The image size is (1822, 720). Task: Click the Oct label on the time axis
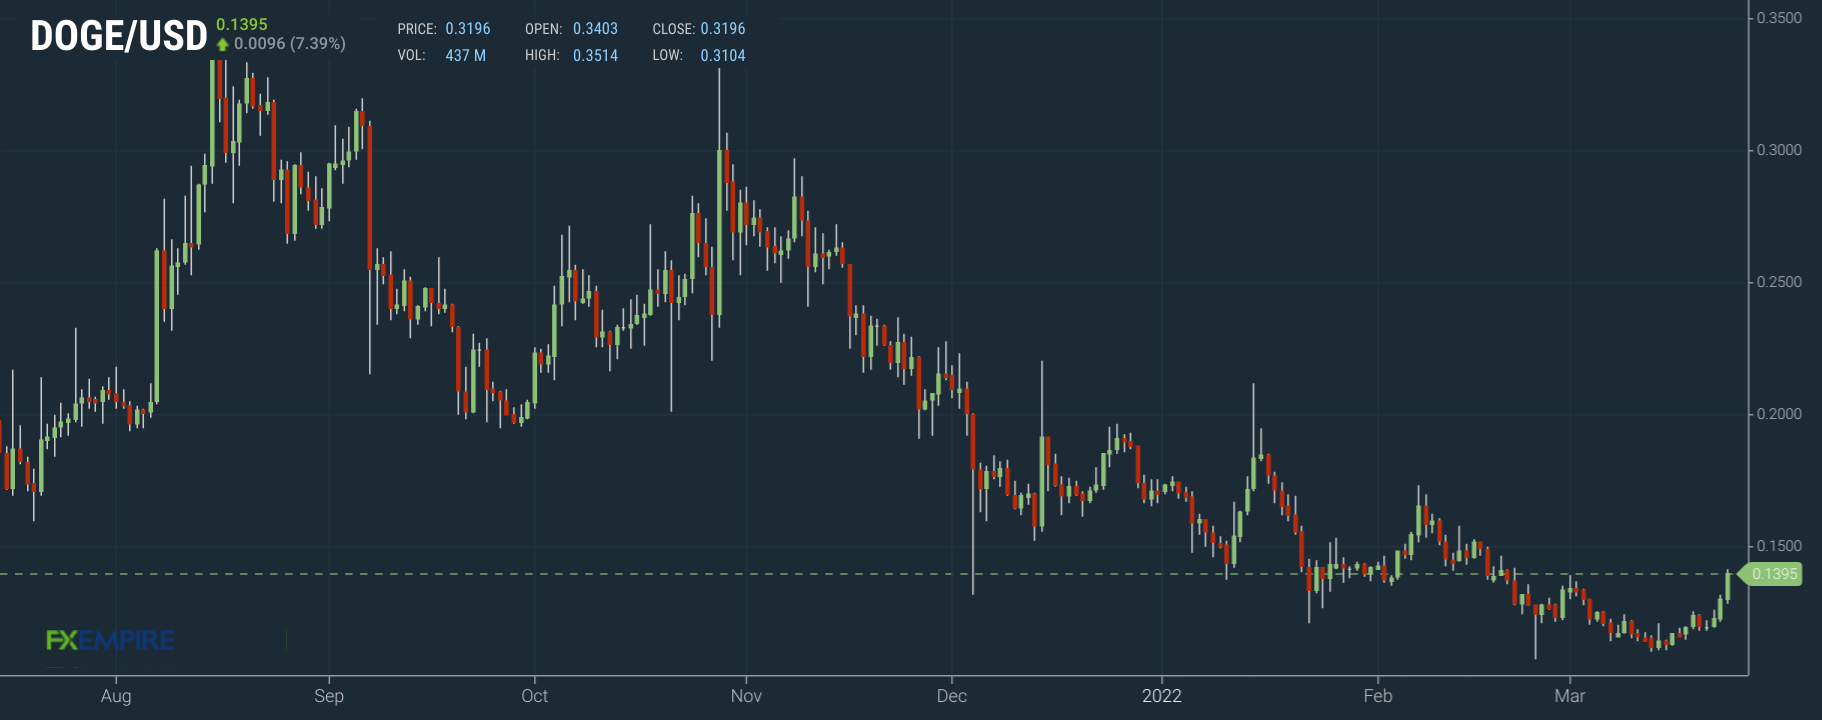pos(535,696)
